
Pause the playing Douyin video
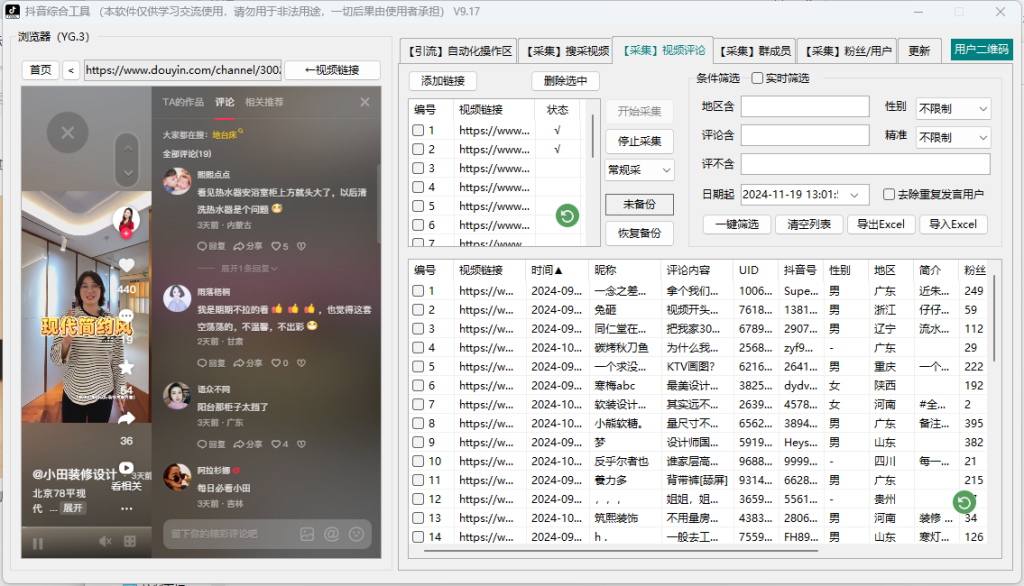coord(37,544)
